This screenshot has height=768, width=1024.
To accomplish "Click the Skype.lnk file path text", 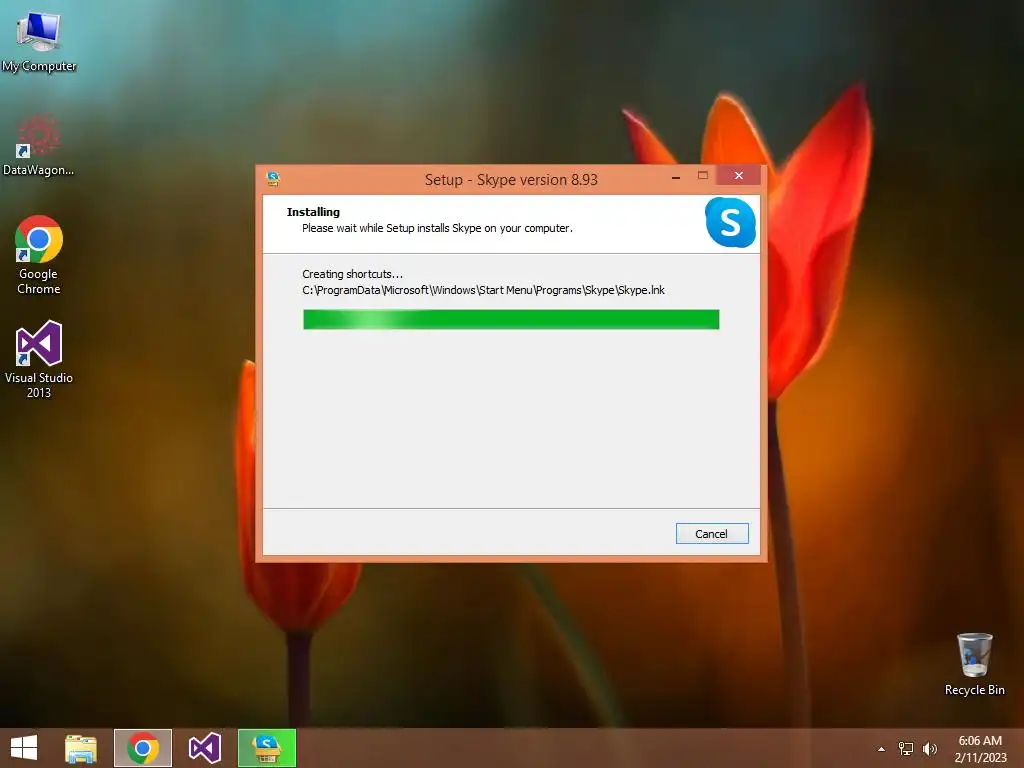I will point(483,290).
